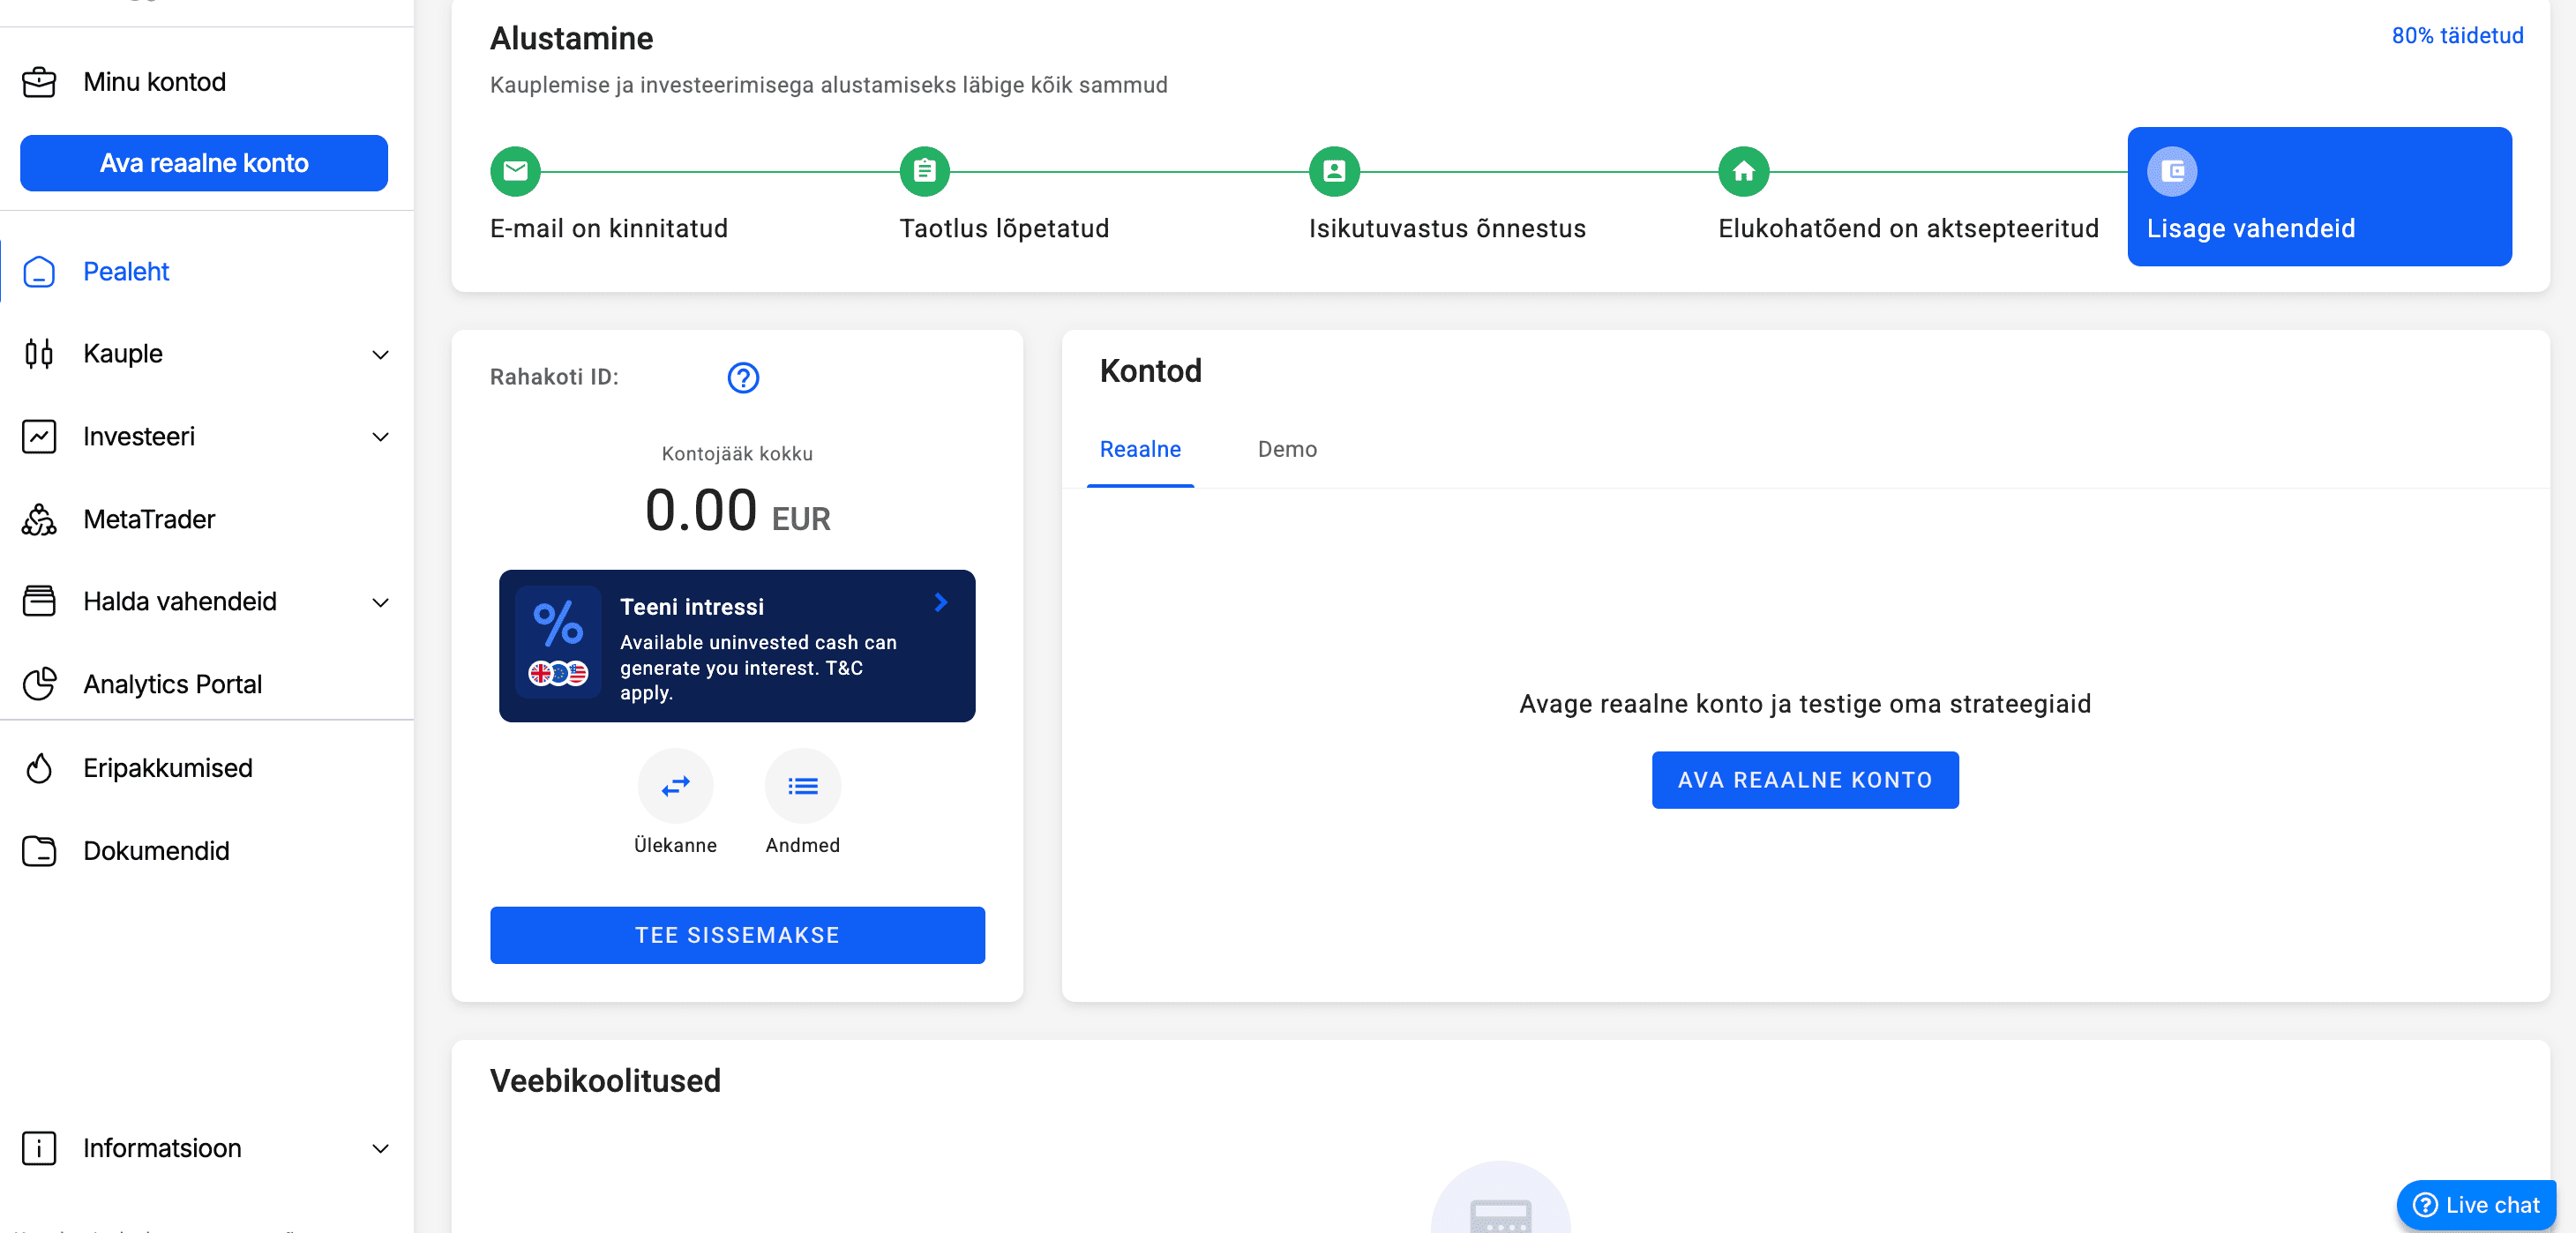
Task: Click the Rahakoti ID help question mark
Action: coord(743,378)
